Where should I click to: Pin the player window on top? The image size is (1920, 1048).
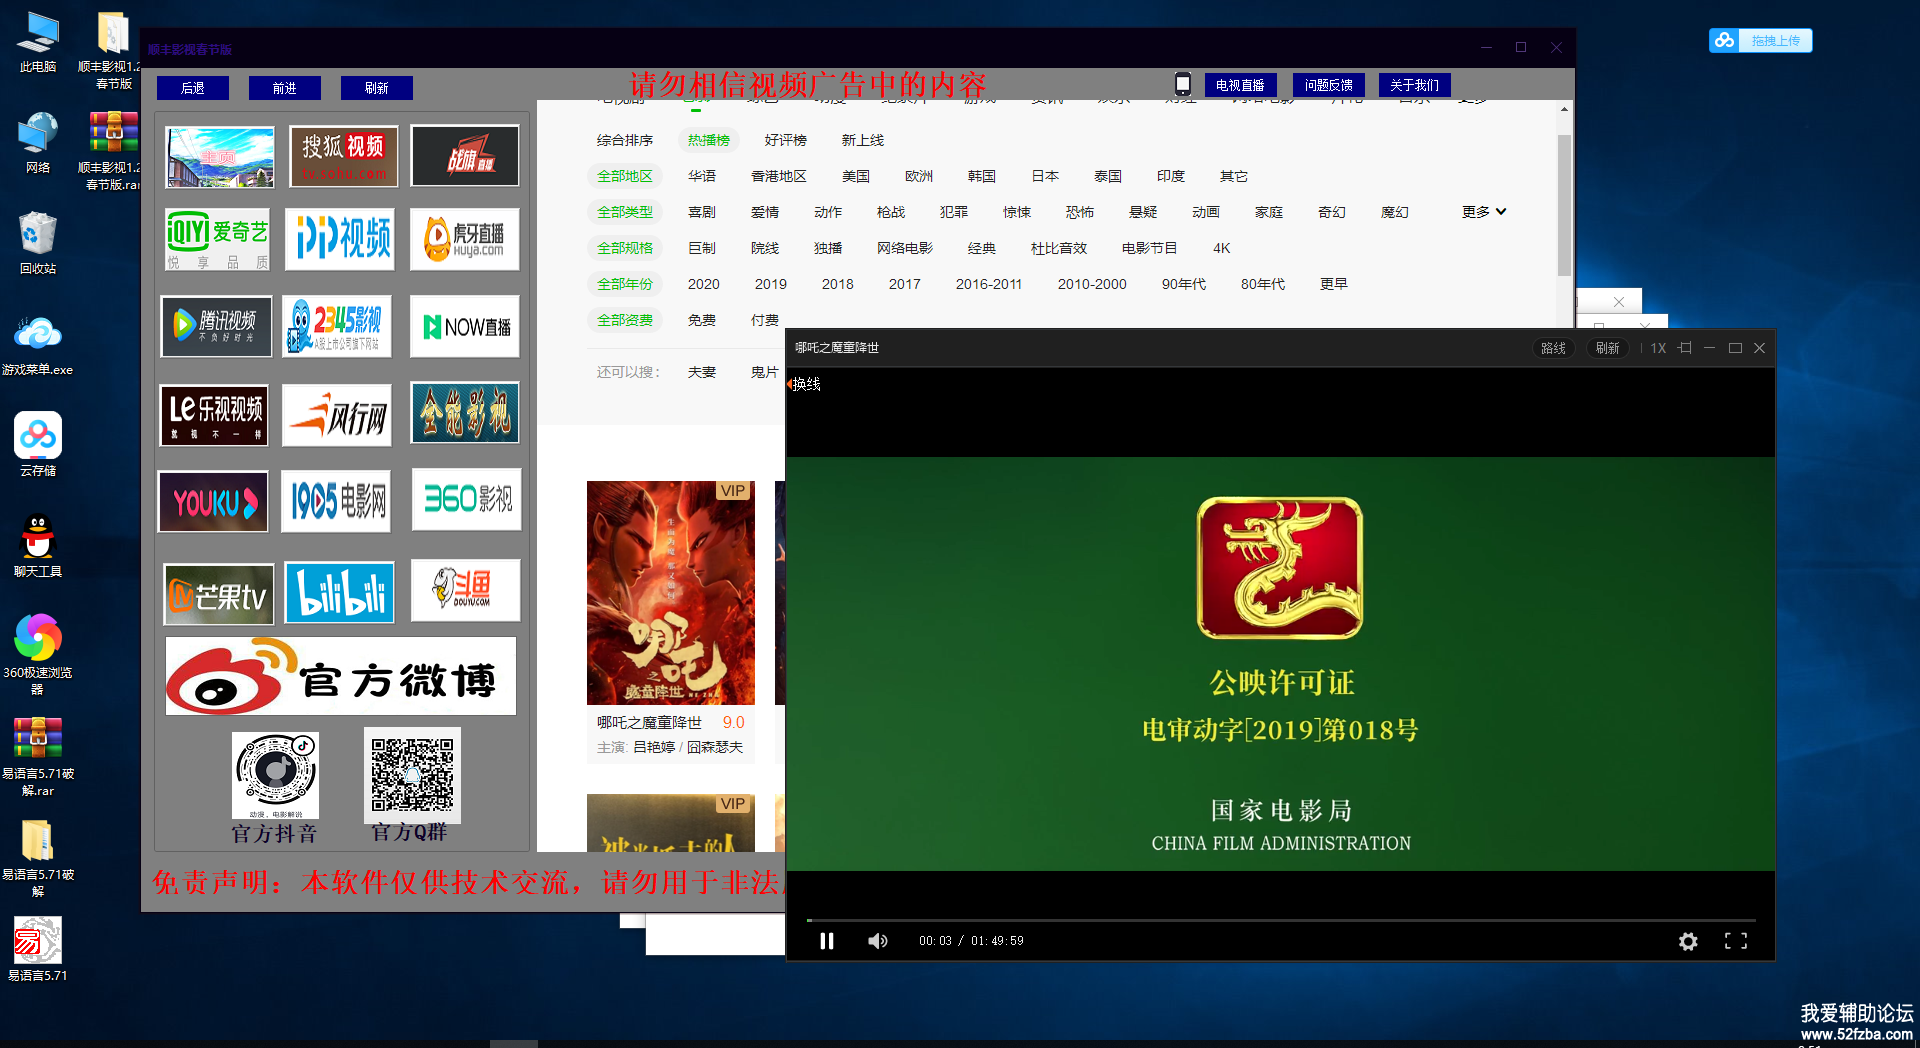click(1685, 348)
